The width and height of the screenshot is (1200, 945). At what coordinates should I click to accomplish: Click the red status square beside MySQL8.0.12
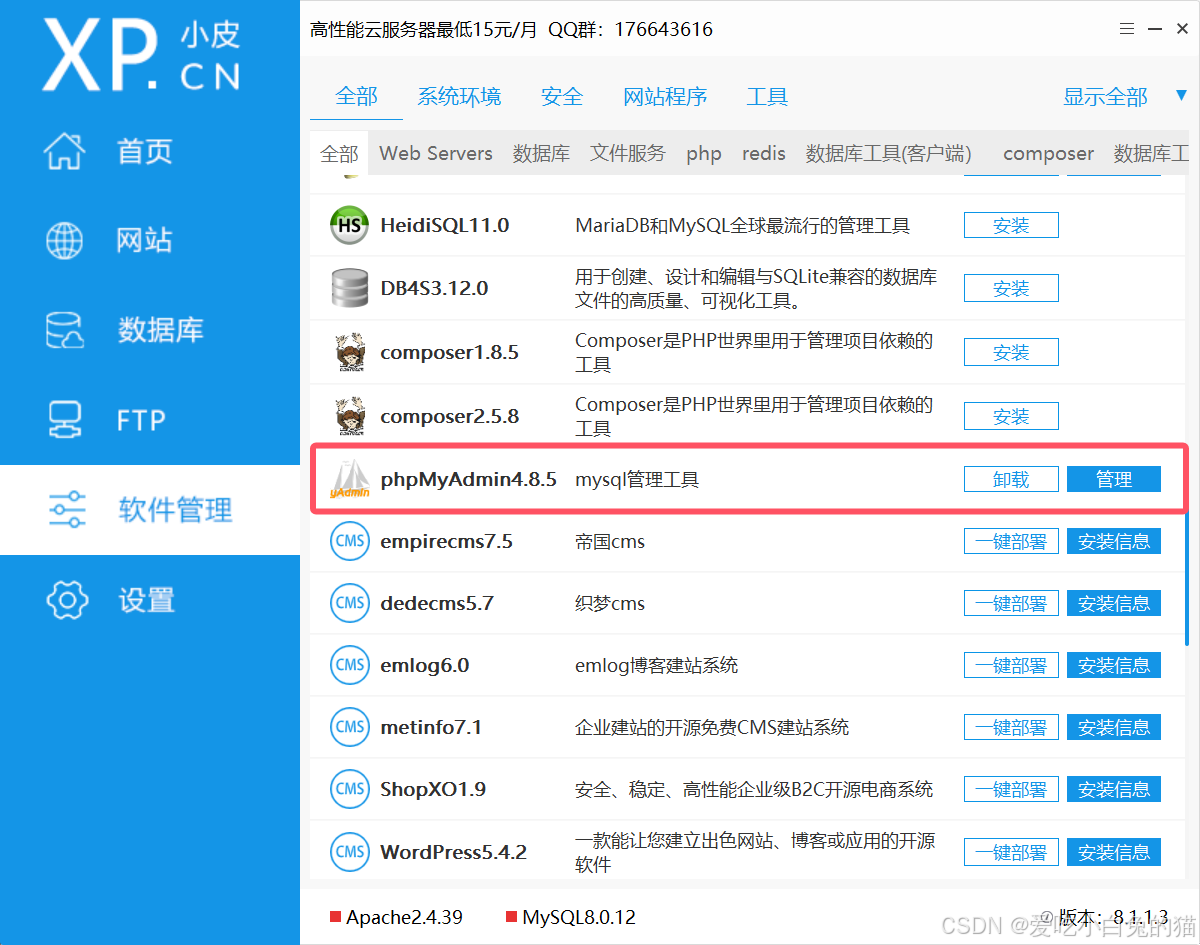512,917
